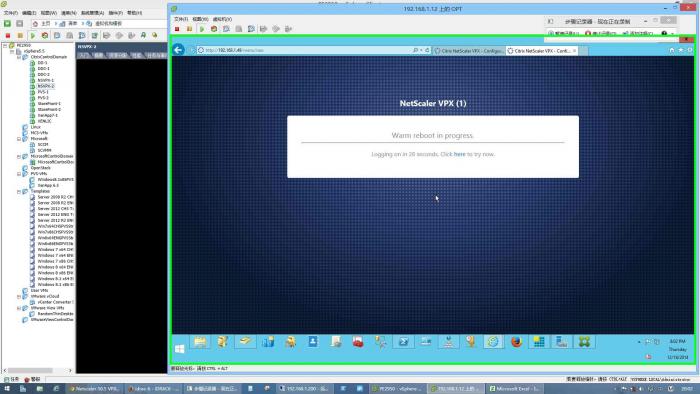Select PVS-1 virtual machine in tree

click(43, 92)
